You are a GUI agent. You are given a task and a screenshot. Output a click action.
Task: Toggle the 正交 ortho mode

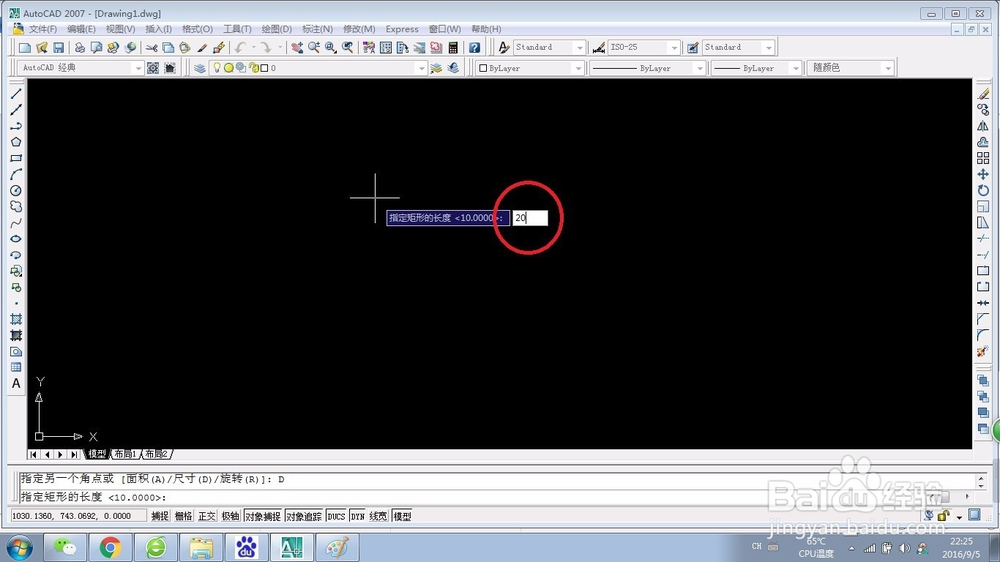(x=207, y=516)
